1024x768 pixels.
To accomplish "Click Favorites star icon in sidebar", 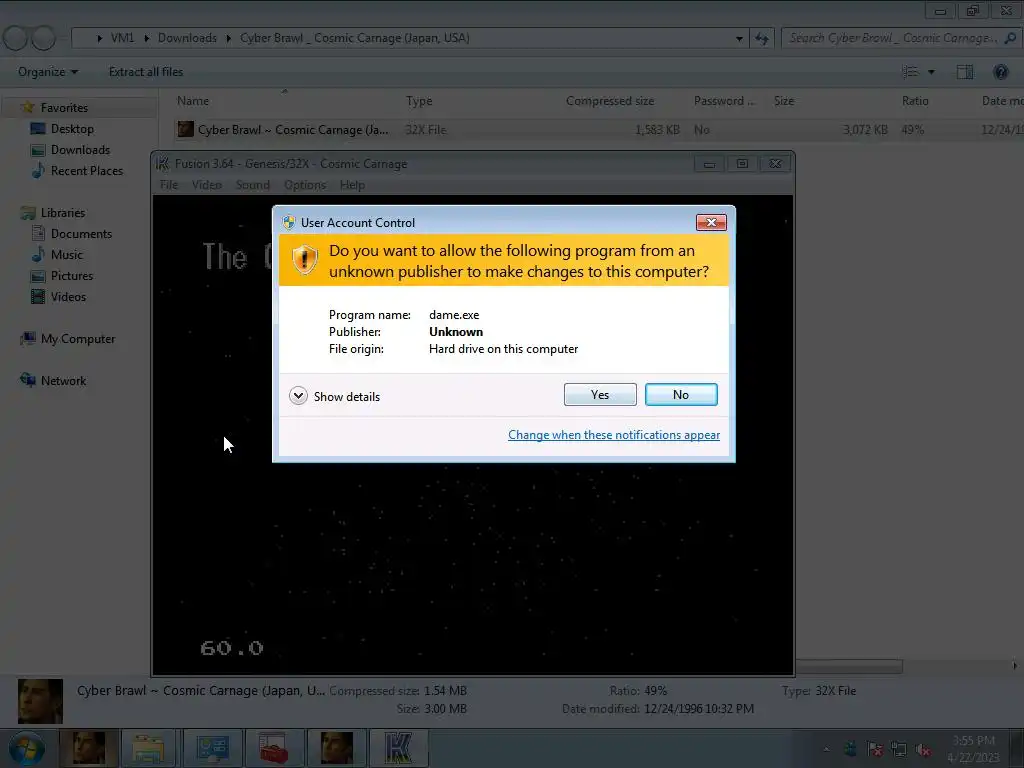I will pos(28,107).
